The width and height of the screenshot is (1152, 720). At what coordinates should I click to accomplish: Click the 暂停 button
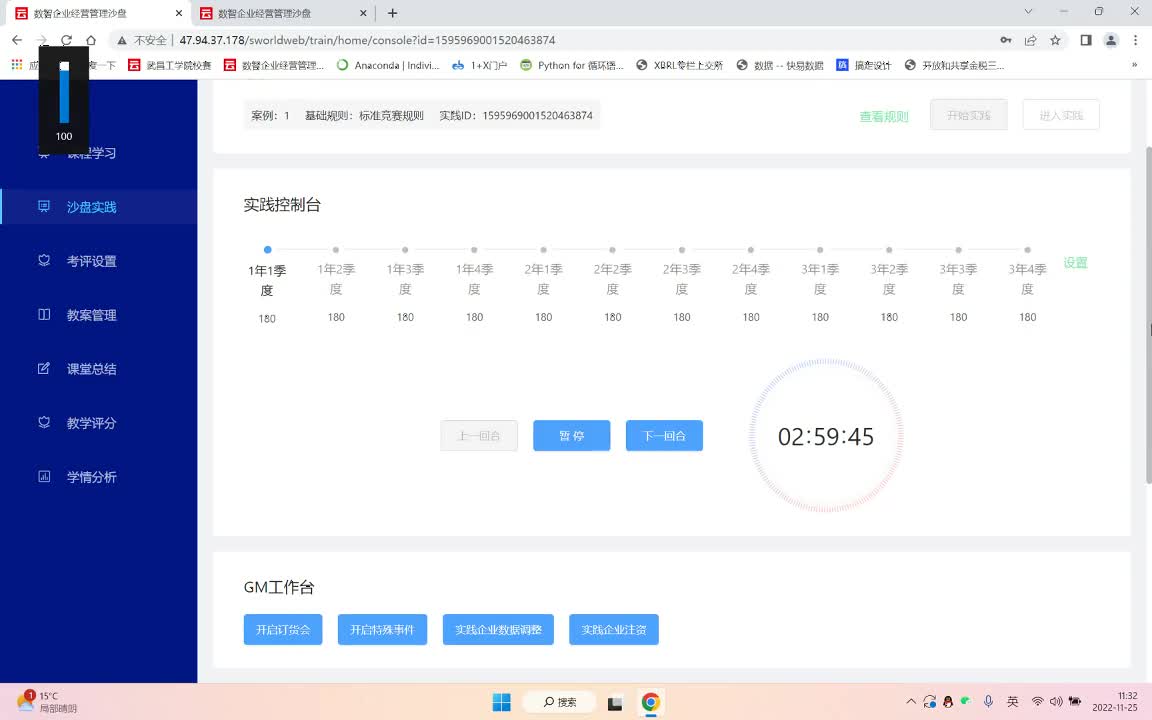[572, 436]
